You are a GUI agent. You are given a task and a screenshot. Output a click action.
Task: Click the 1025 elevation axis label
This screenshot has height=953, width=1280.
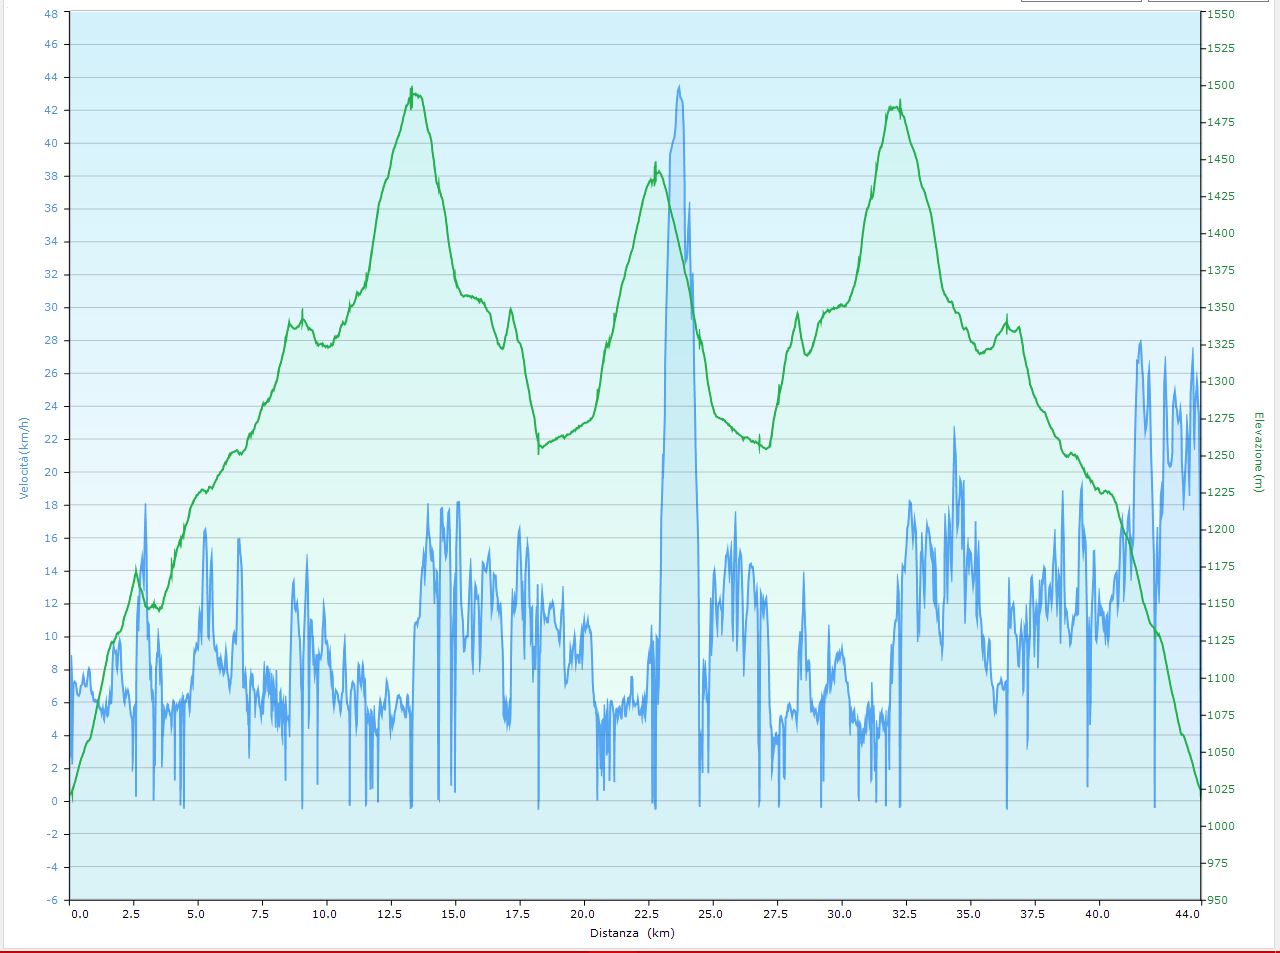pyautogui.click(x=1221, y=789)
